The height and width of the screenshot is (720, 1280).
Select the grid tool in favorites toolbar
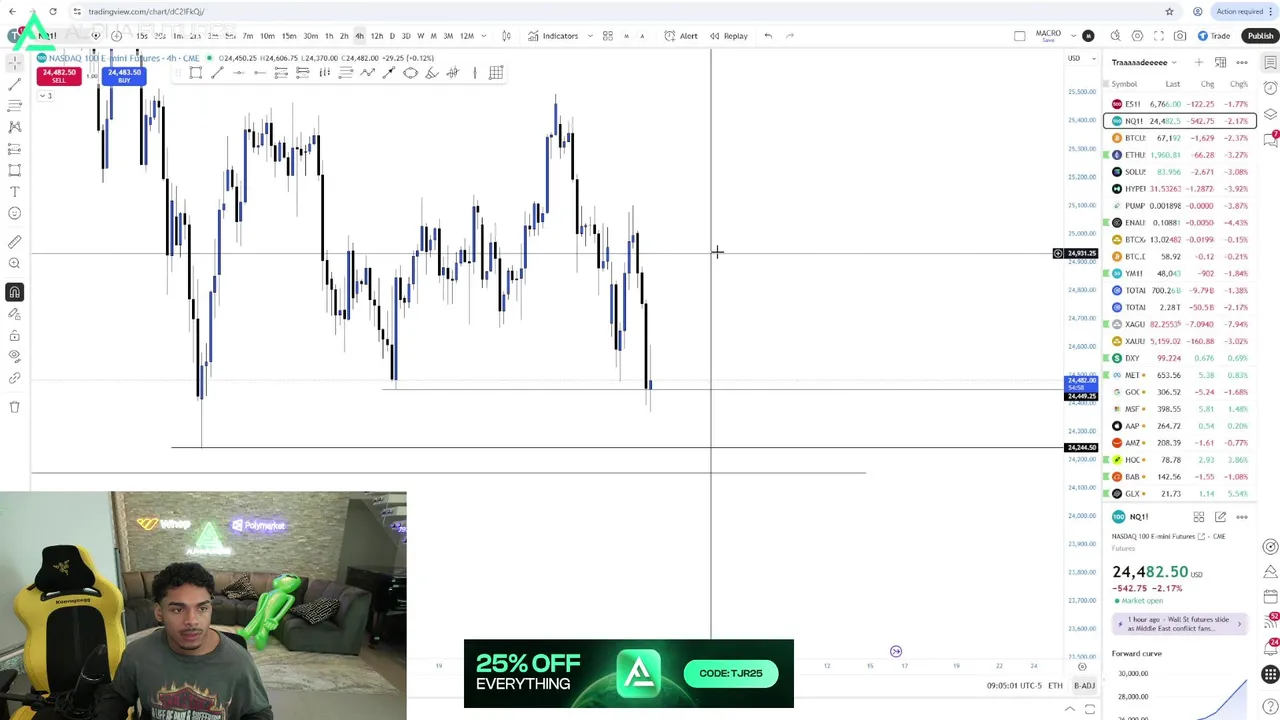point(495,72)
